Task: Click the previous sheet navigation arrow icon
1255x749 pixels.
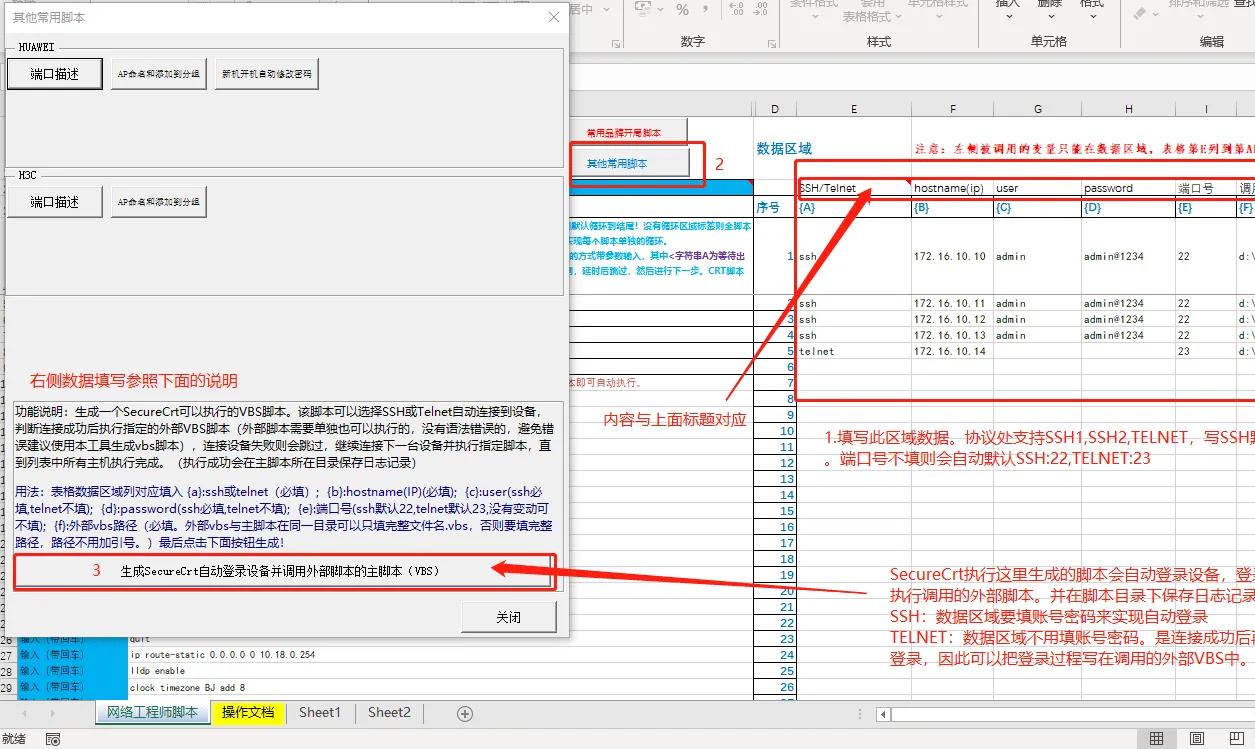Action: (24, 712)
